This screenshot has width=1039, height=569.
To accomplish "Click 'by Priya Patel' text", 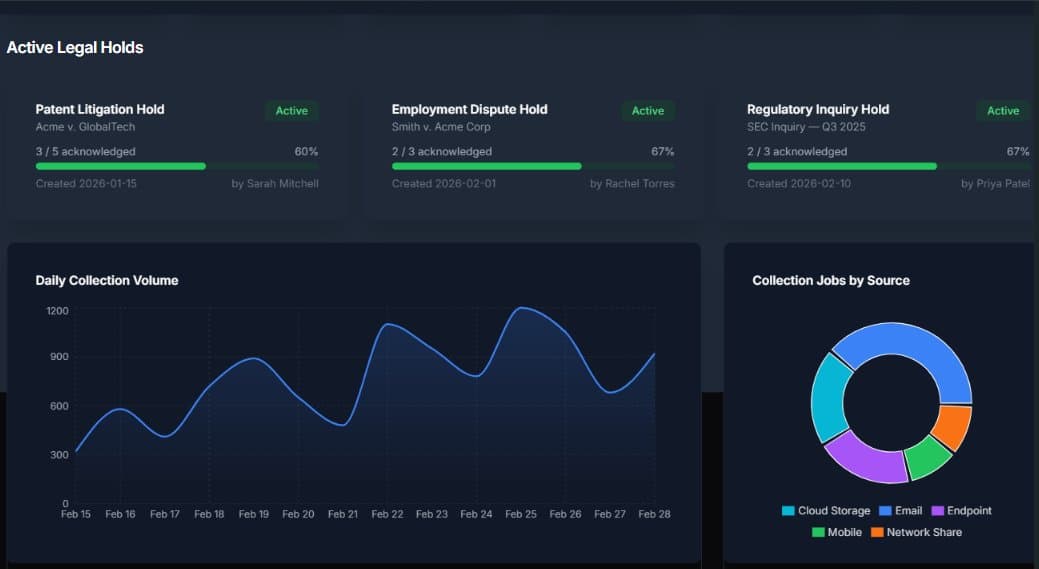I will point(995,183).
